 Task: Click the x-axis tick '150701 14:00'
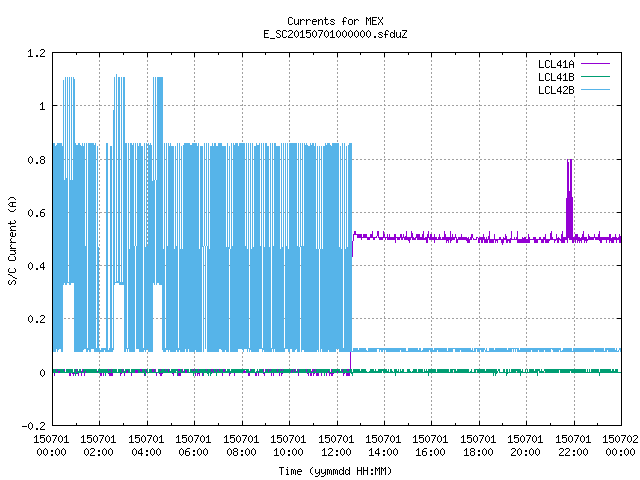click(384, 446)
